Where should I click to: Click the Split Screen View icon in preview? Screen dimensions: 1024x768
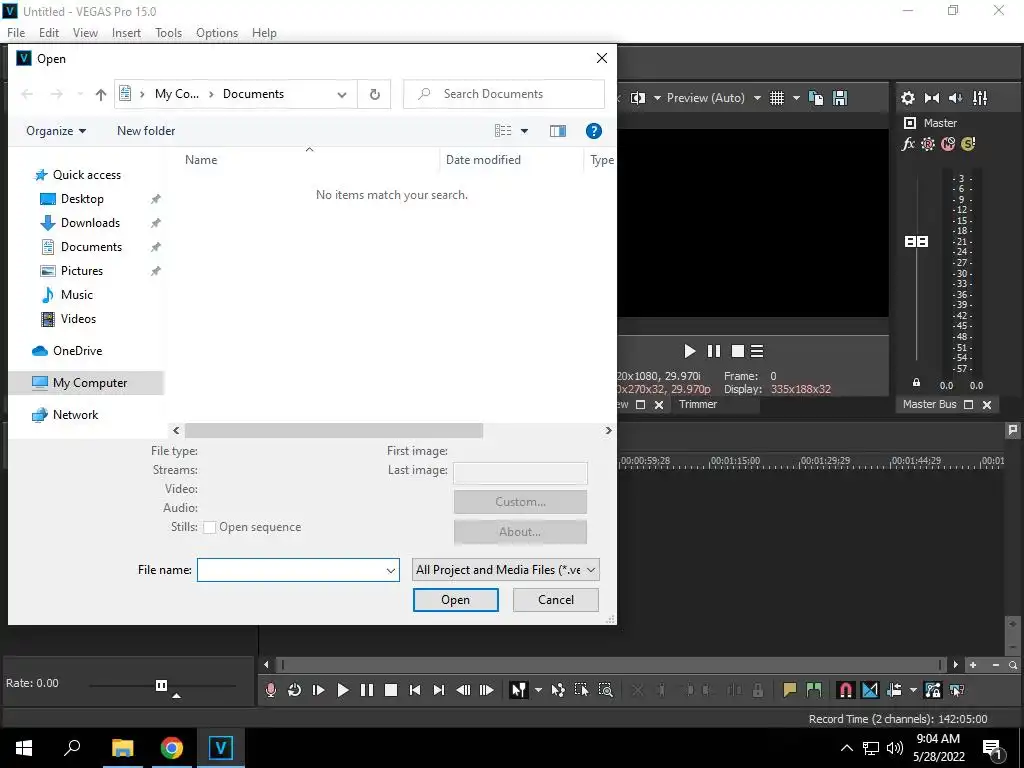pos(637,98)
